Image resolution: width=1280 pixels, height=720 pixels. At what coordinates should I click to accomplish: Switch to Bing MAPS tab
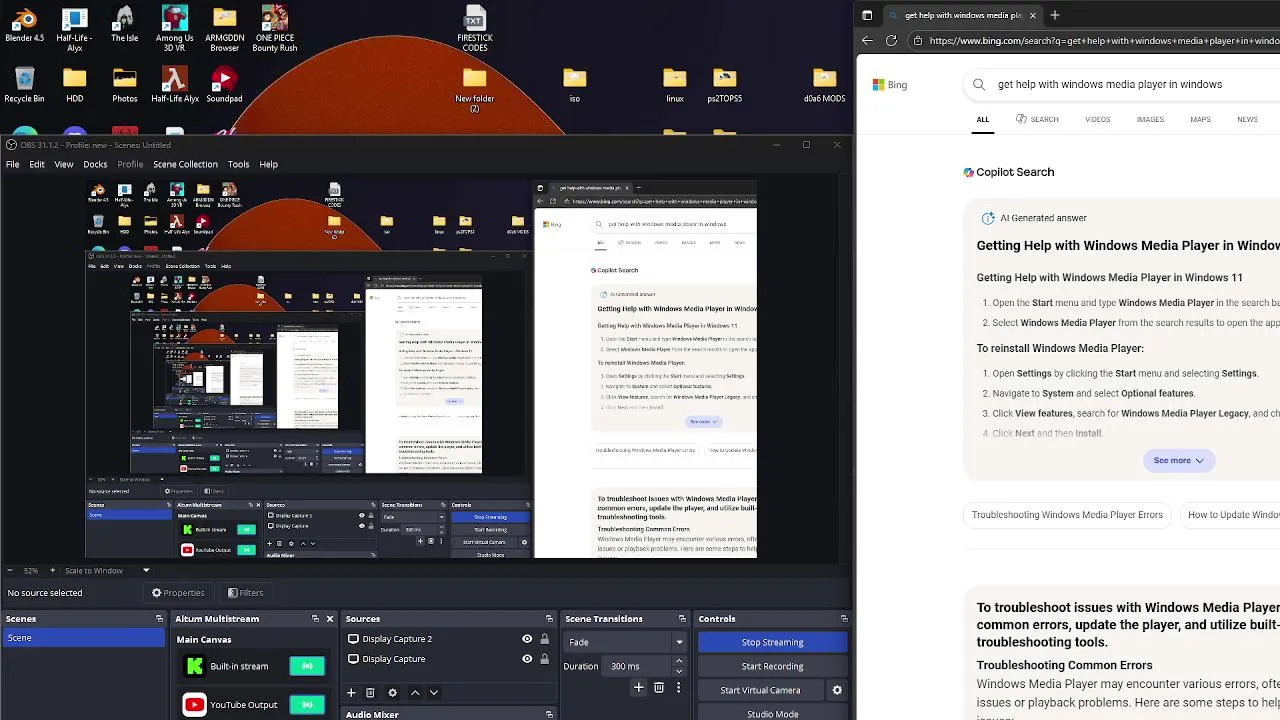point(1200,119)
